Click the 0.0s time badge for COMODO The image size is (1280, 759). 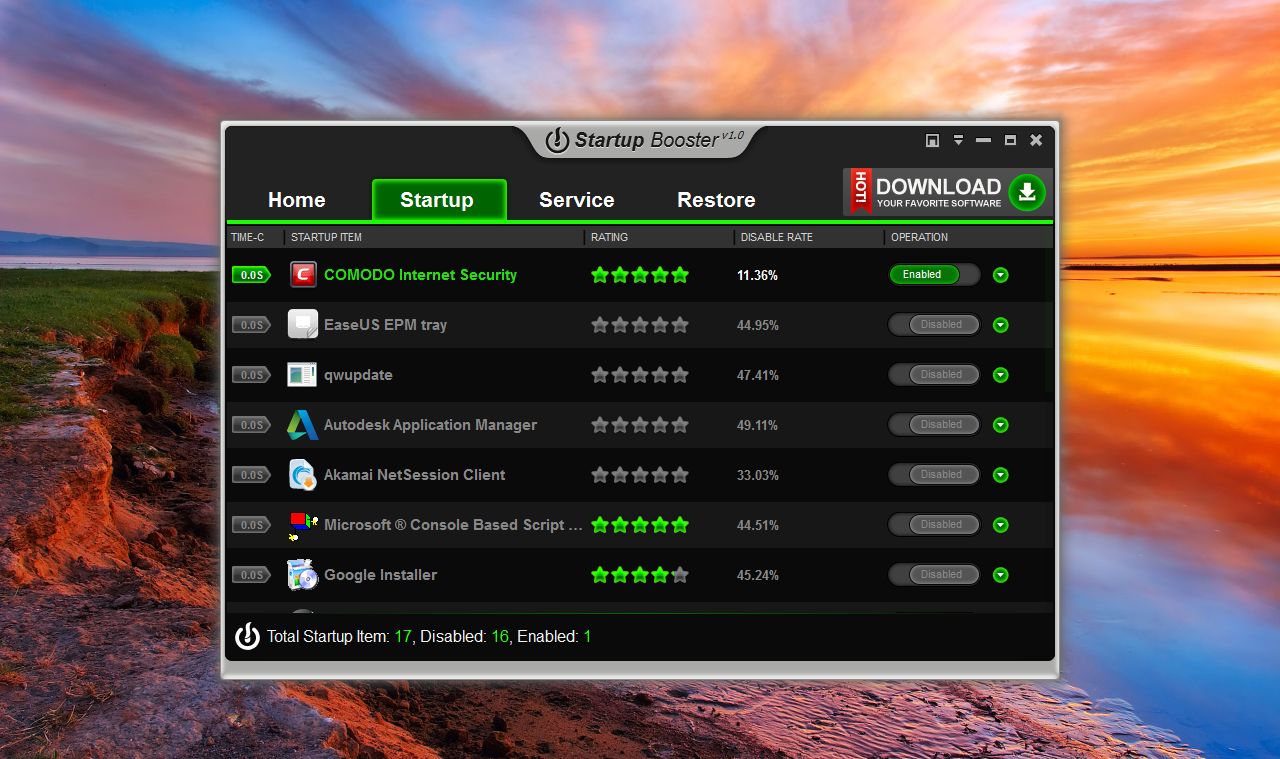tap(251, 275)
